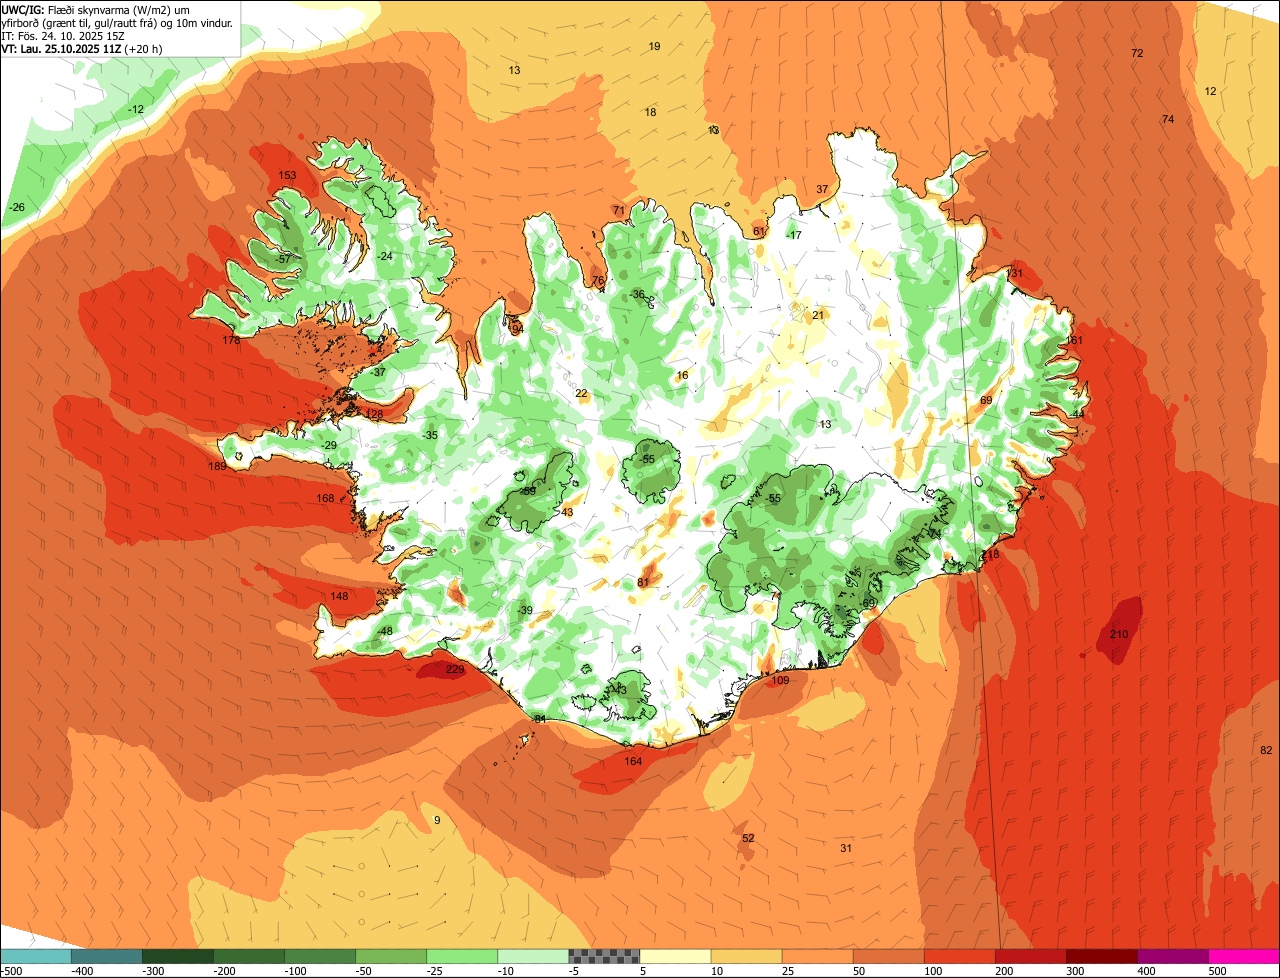This screenshot has width=1280, height=978.
Task: Click the value 76 on the map
Action: pyautogui.click(x=598, y=281)
